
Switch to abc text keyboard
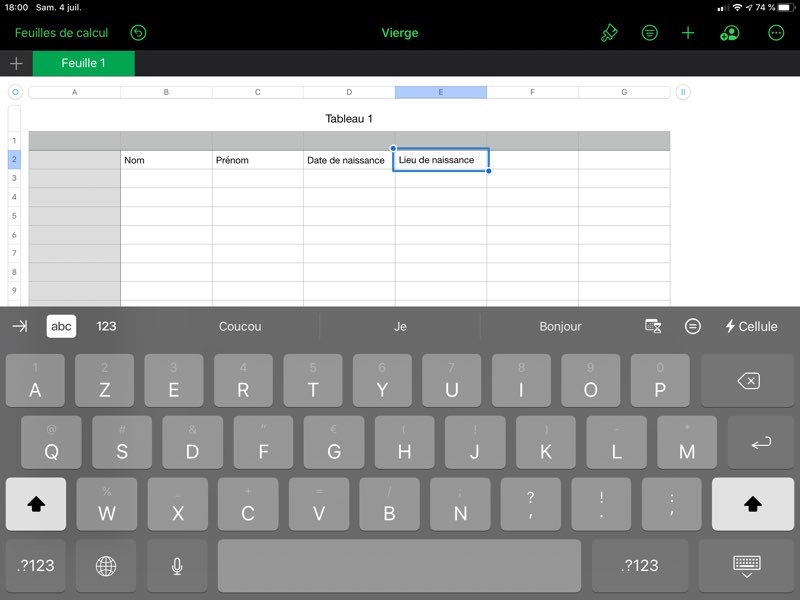click(x=62, y=326)
